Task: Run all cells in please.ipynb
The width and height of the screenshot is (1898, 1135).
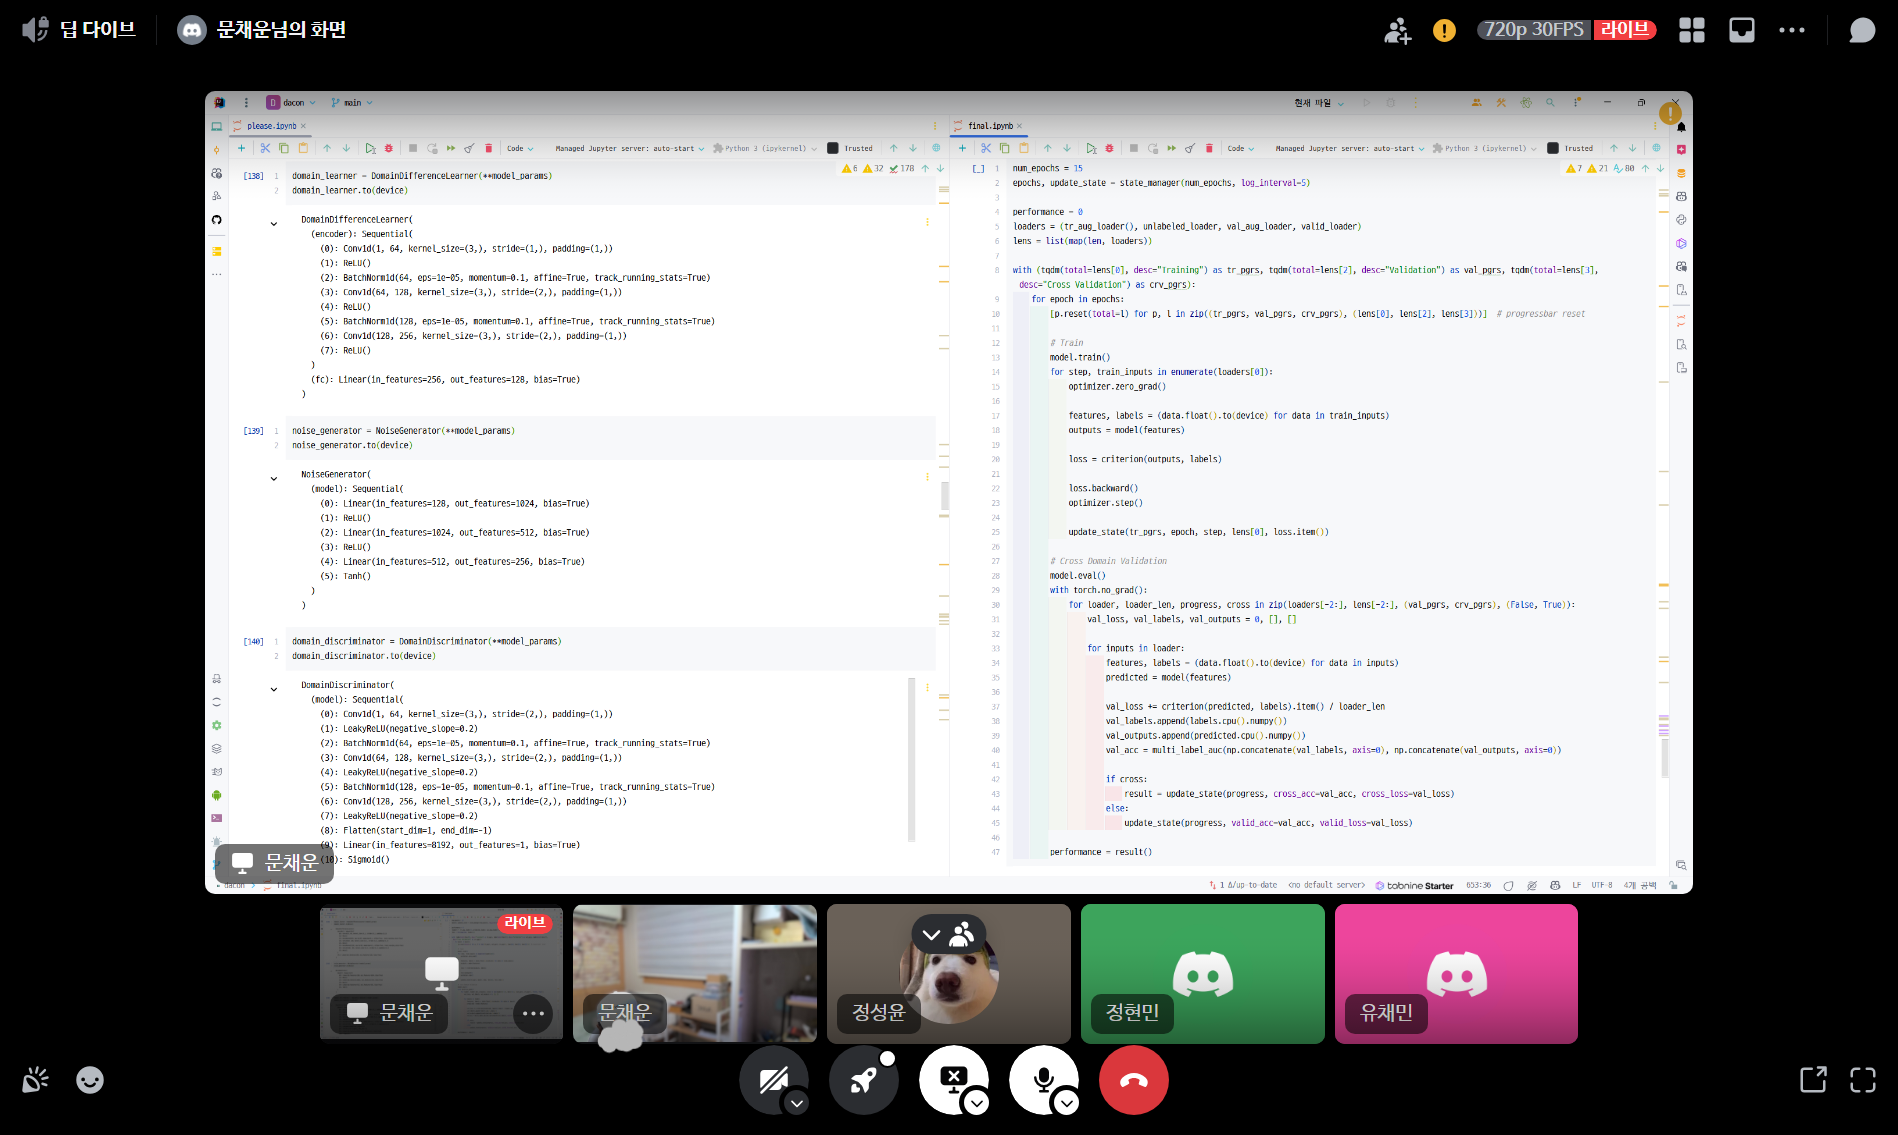Action: click(x=451, y=148)
